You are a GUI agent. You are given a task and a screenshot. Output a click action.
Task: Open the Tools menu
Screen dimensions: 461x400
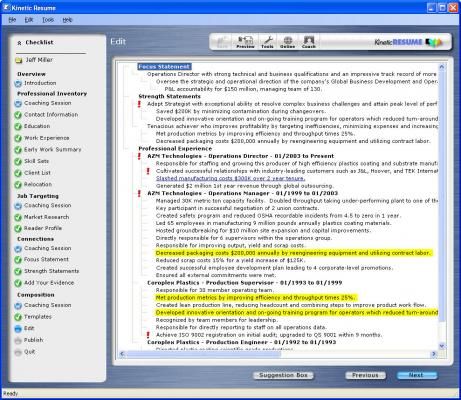pos(48,20)
